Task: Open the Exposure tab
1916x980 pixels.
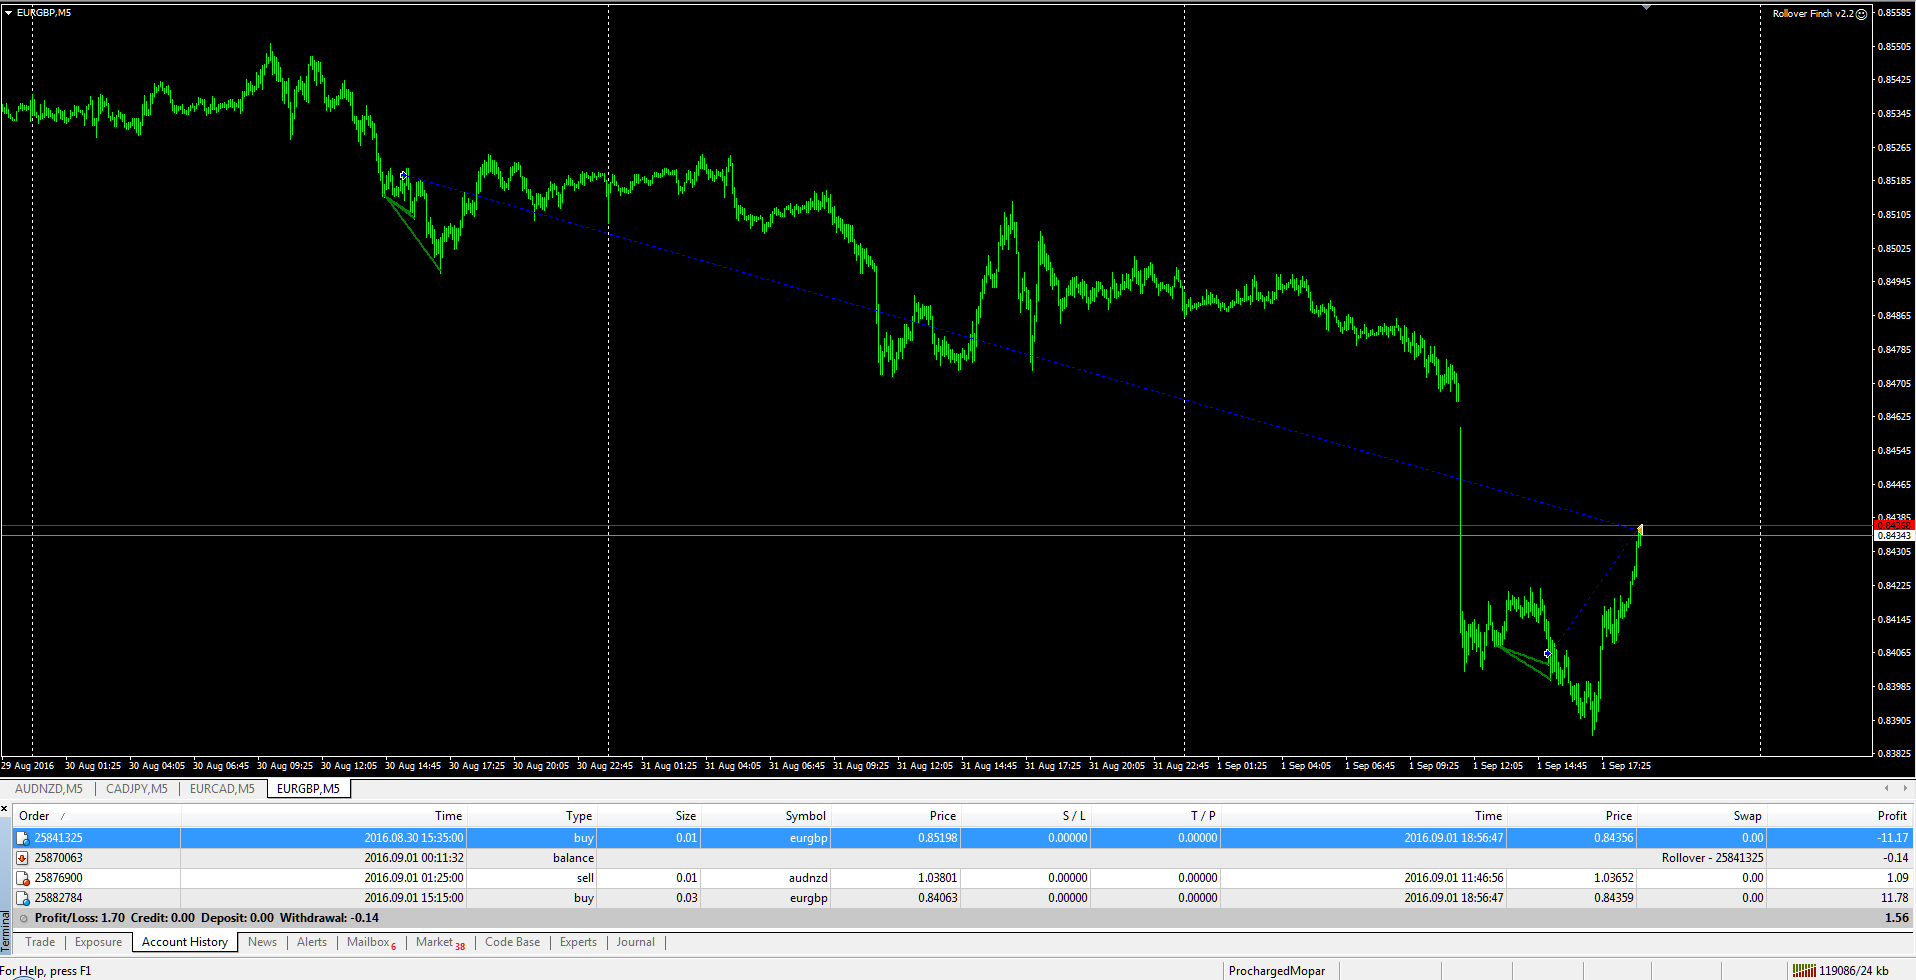Action: [98, 942]
